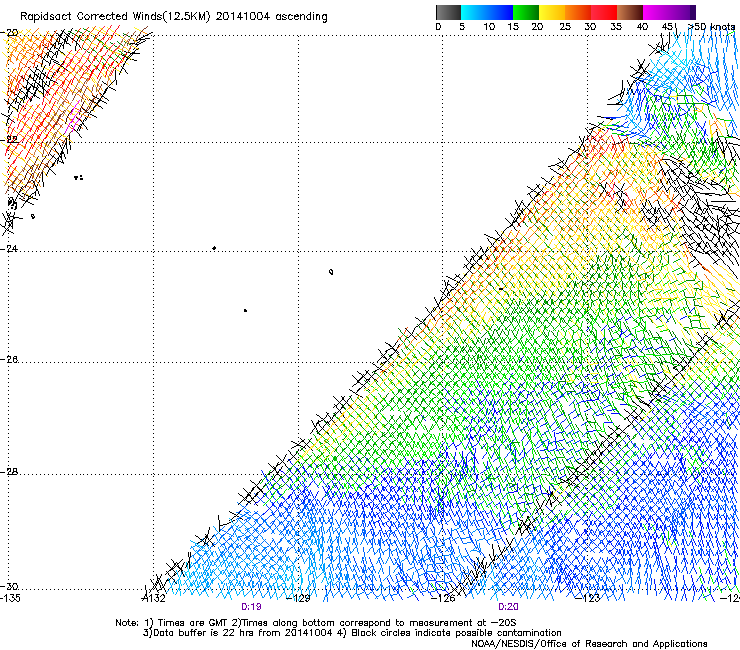Click the 'Rapidscat Corrected Winds(12.5KM)' title
This screenshot has height=650, width=740.
tap(115, 17)
